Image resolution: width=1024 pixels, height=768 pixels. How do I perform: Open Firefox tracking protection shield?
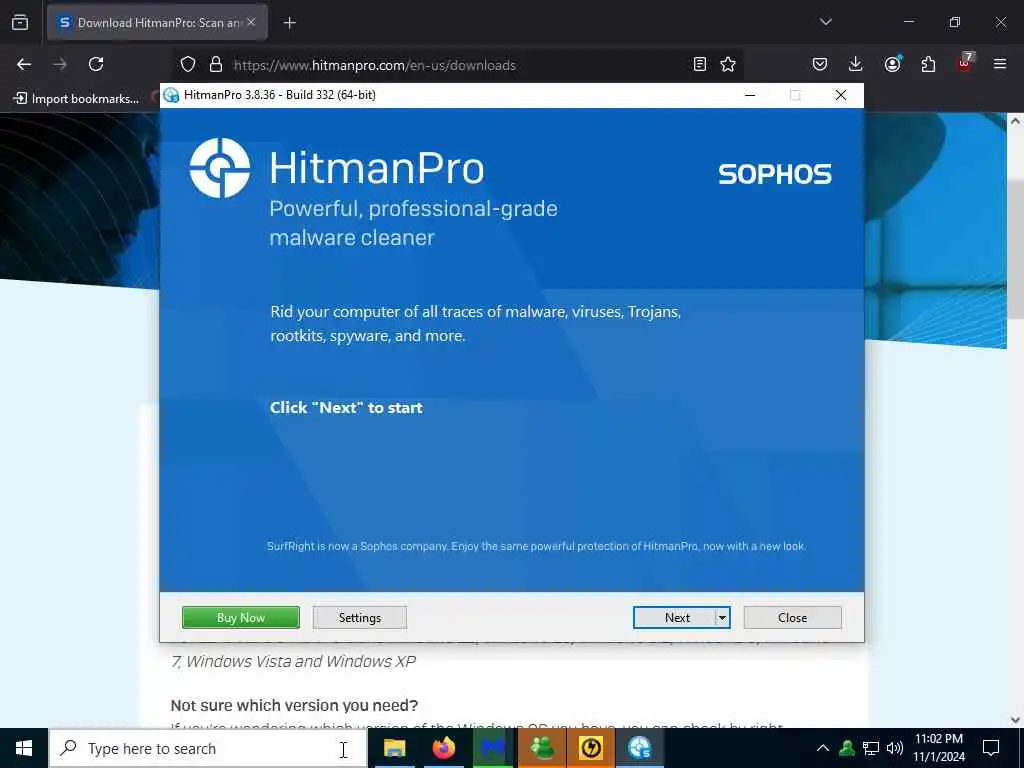188,65
